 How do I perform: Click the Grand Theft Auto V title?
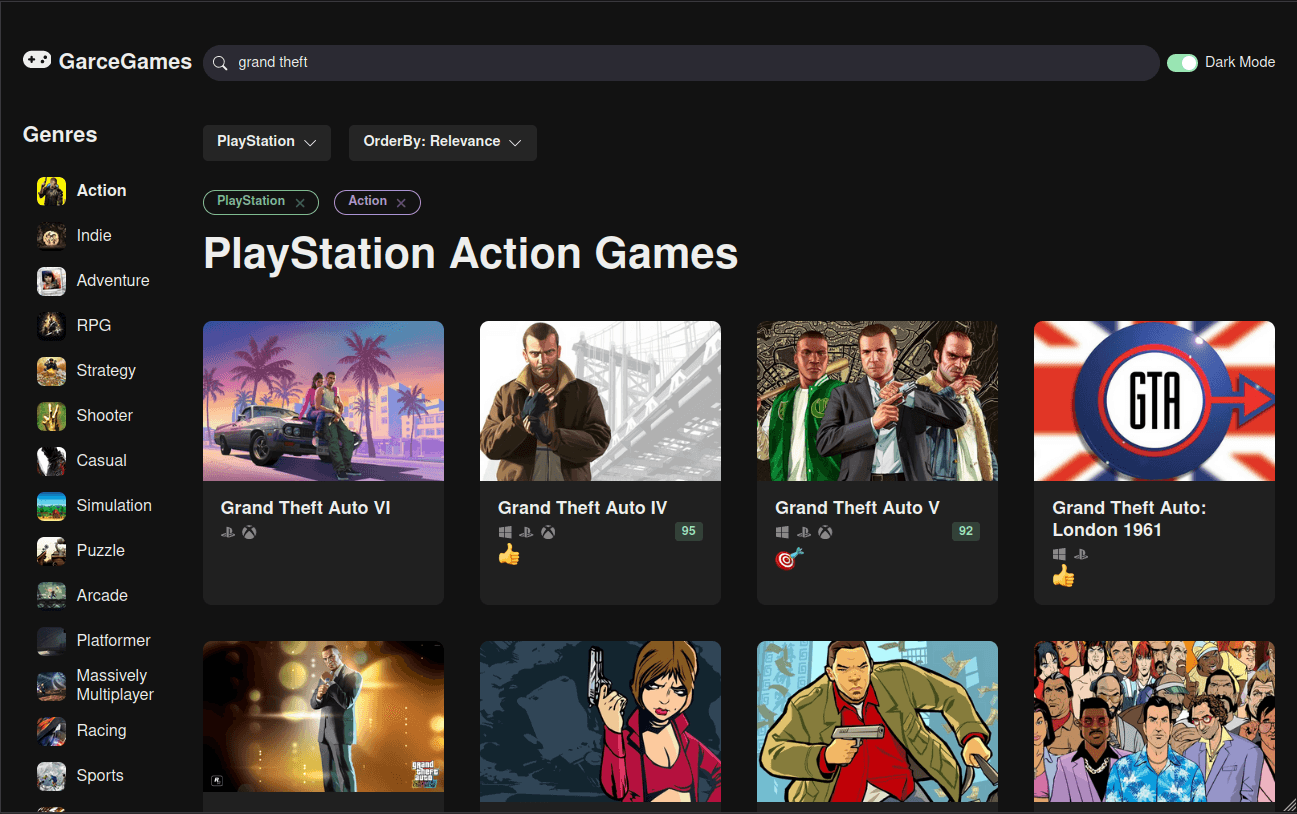click(857, 508)
